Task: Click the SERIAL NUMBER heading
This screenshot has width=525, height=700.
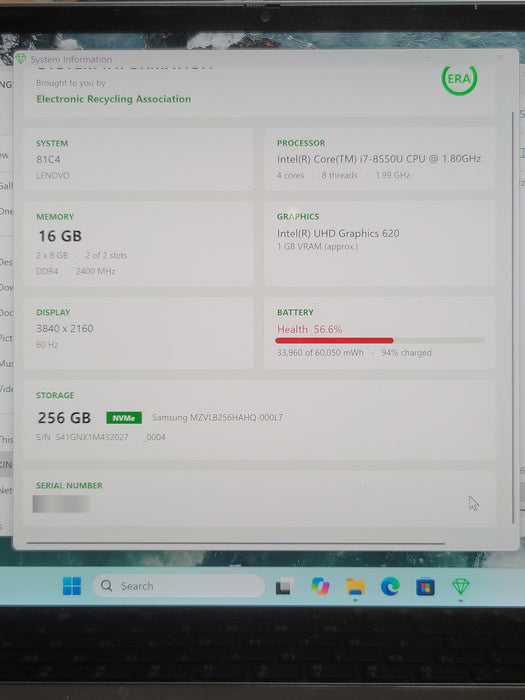Action: click(69, 485)
